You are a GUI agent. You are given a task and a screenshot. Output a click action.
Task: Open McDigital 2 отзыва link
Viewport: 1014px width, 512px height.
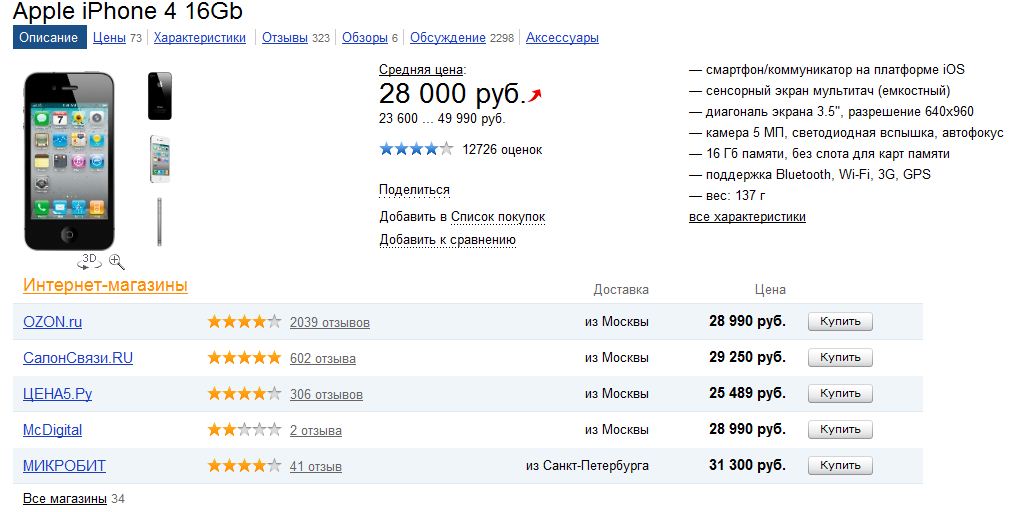coord(316,431)
